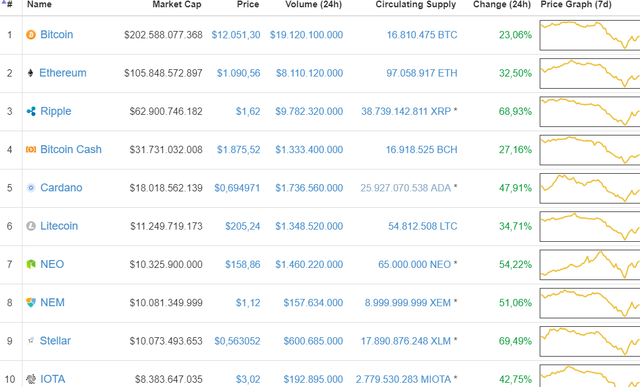Open Bitcoin price $12.051,30 link

pyautogui.click(x=236, y=35)
